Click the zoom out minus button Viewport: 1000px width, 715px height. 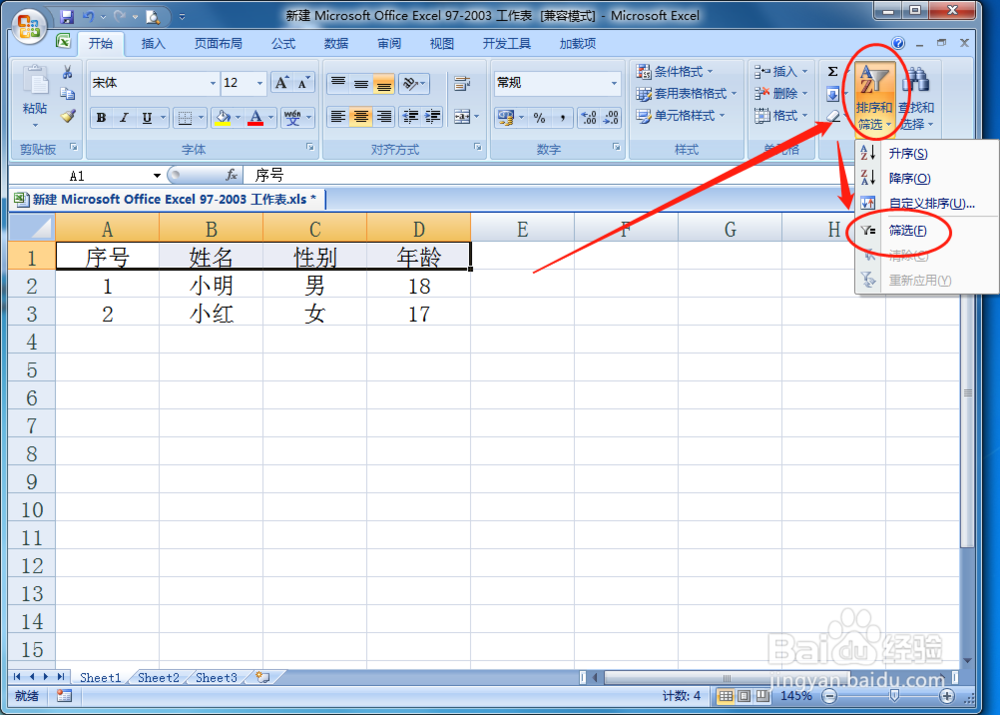[829, 696]
